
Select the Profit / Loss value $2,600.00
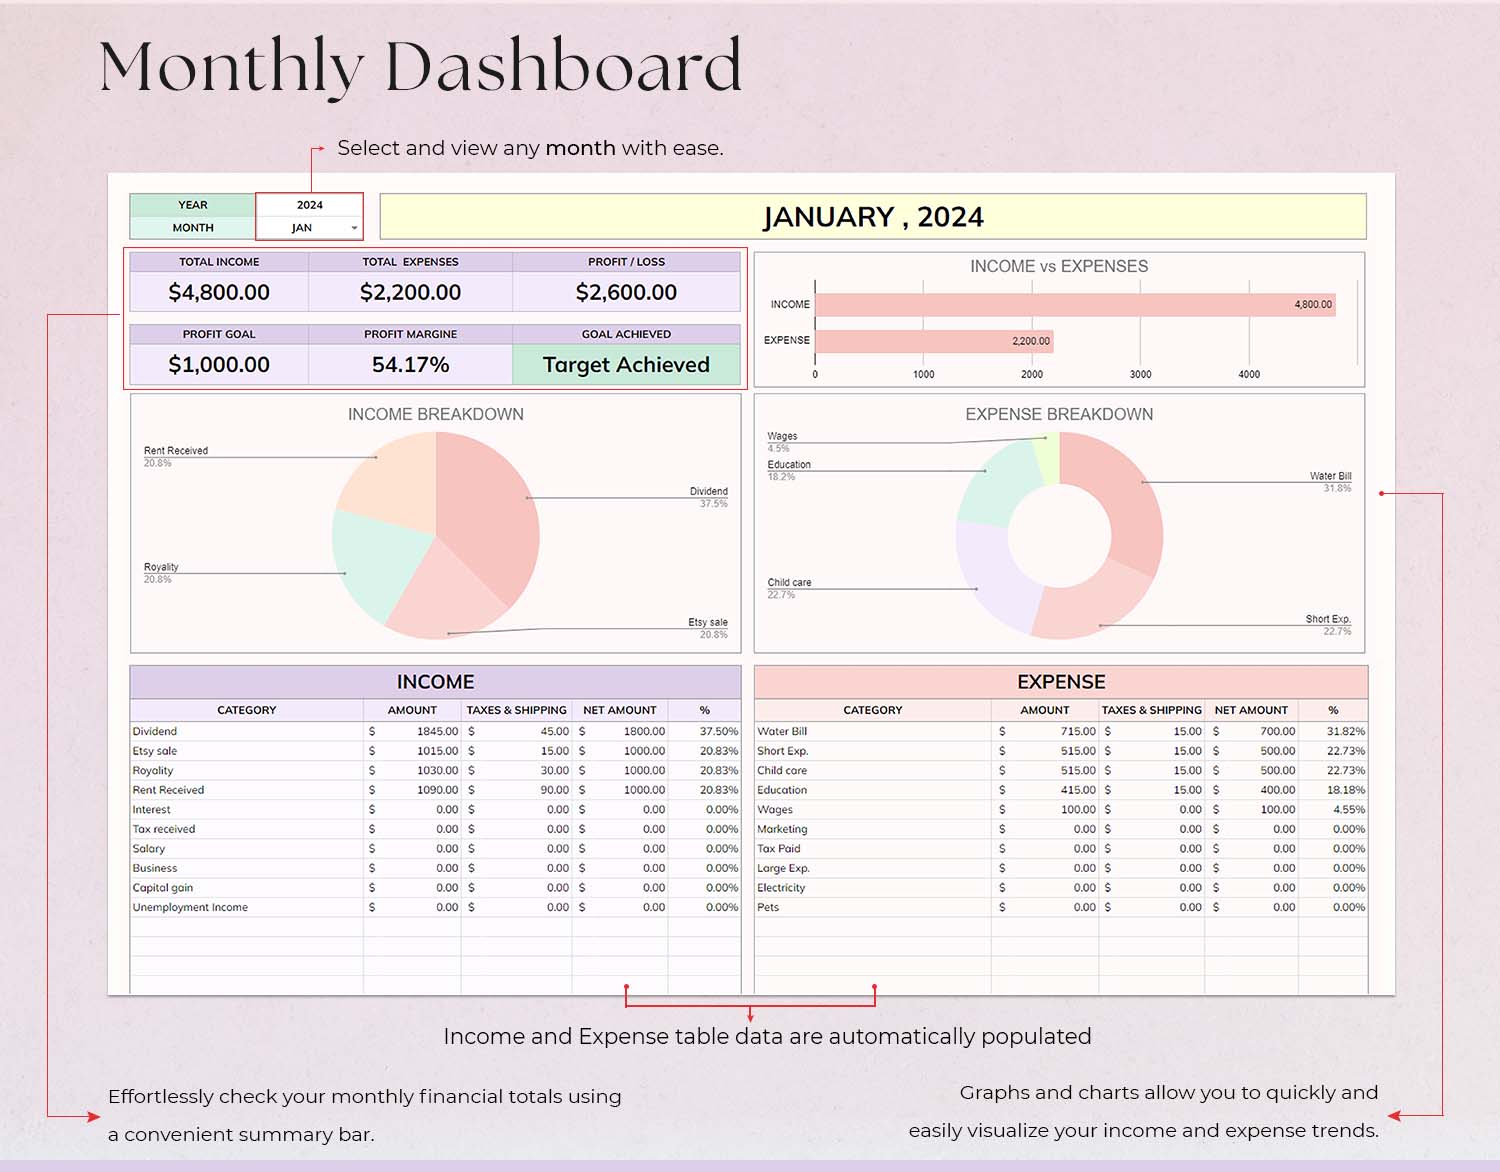(626, 292)
